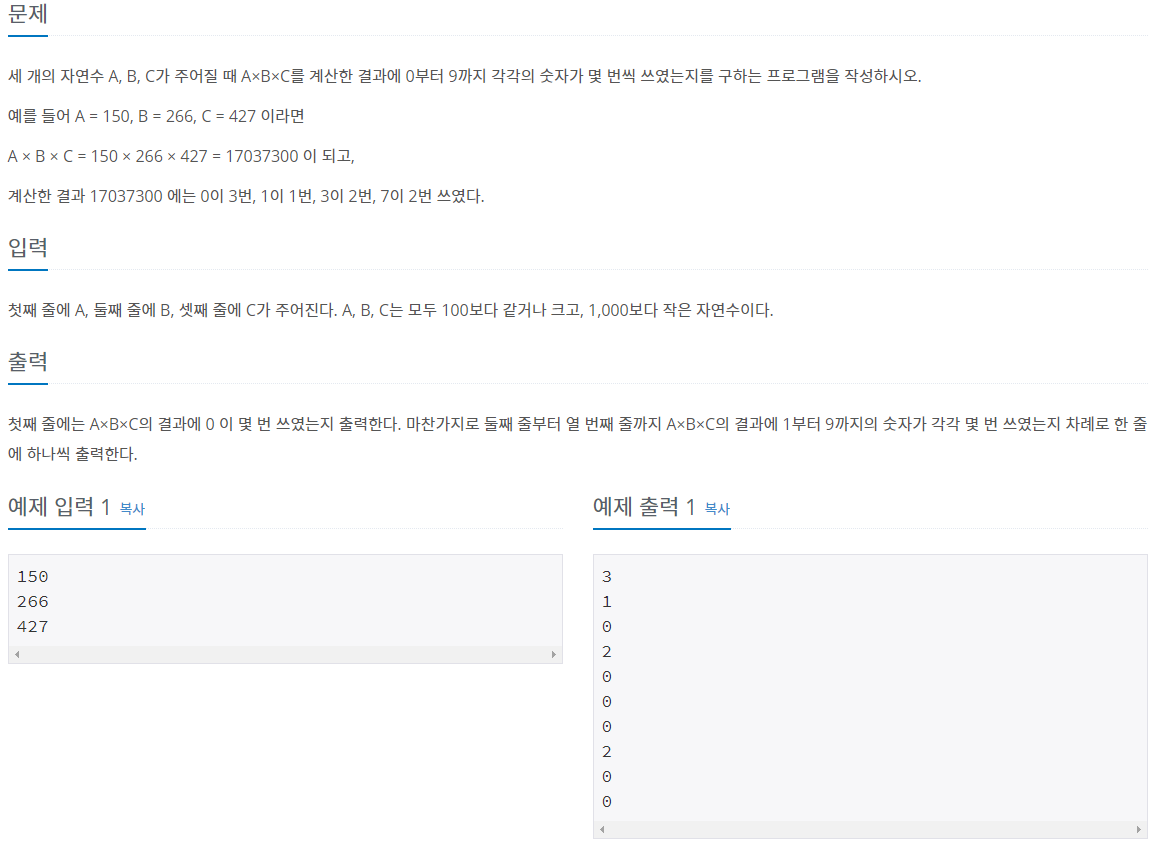Click the 복사 link beside 예제 출력 1

pos(717,509)
